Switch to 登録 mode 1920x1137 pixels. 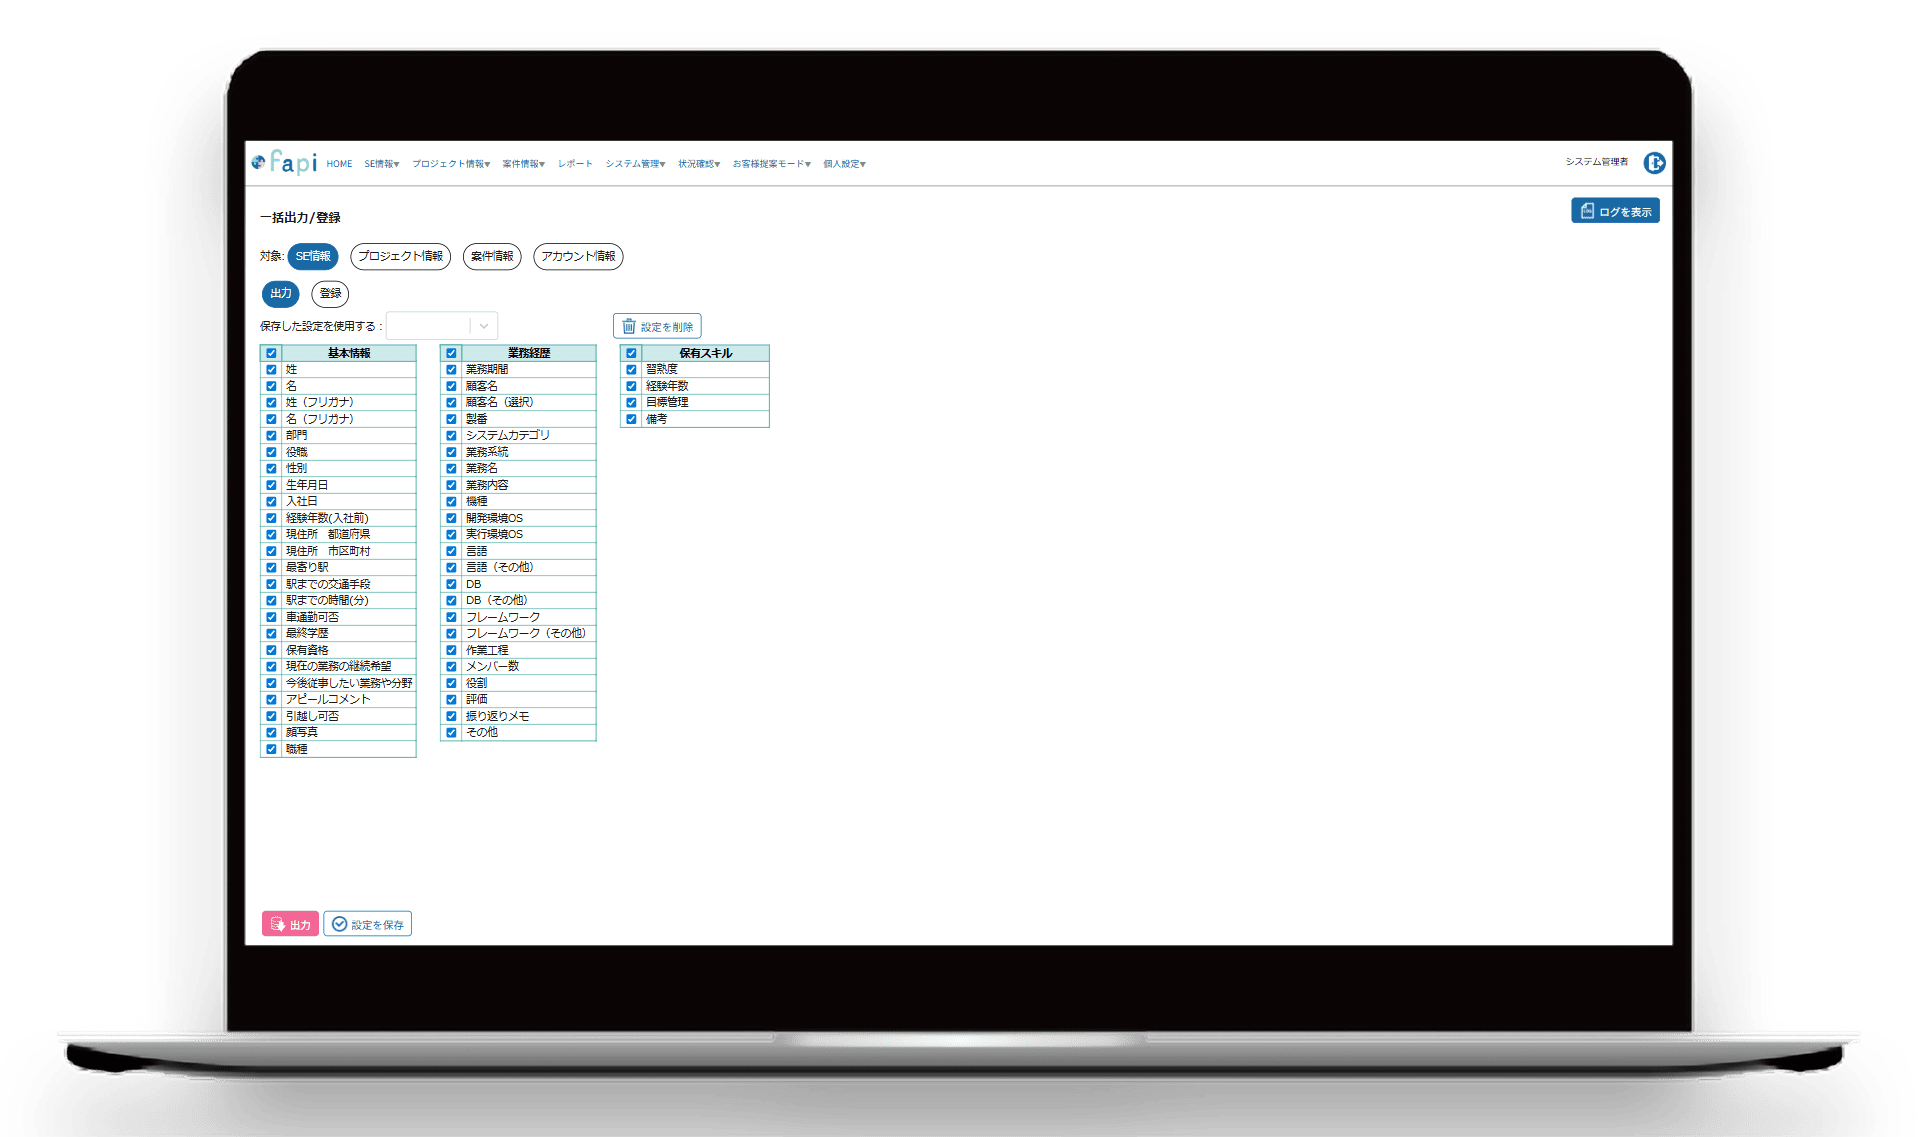[x=330, y=293]
